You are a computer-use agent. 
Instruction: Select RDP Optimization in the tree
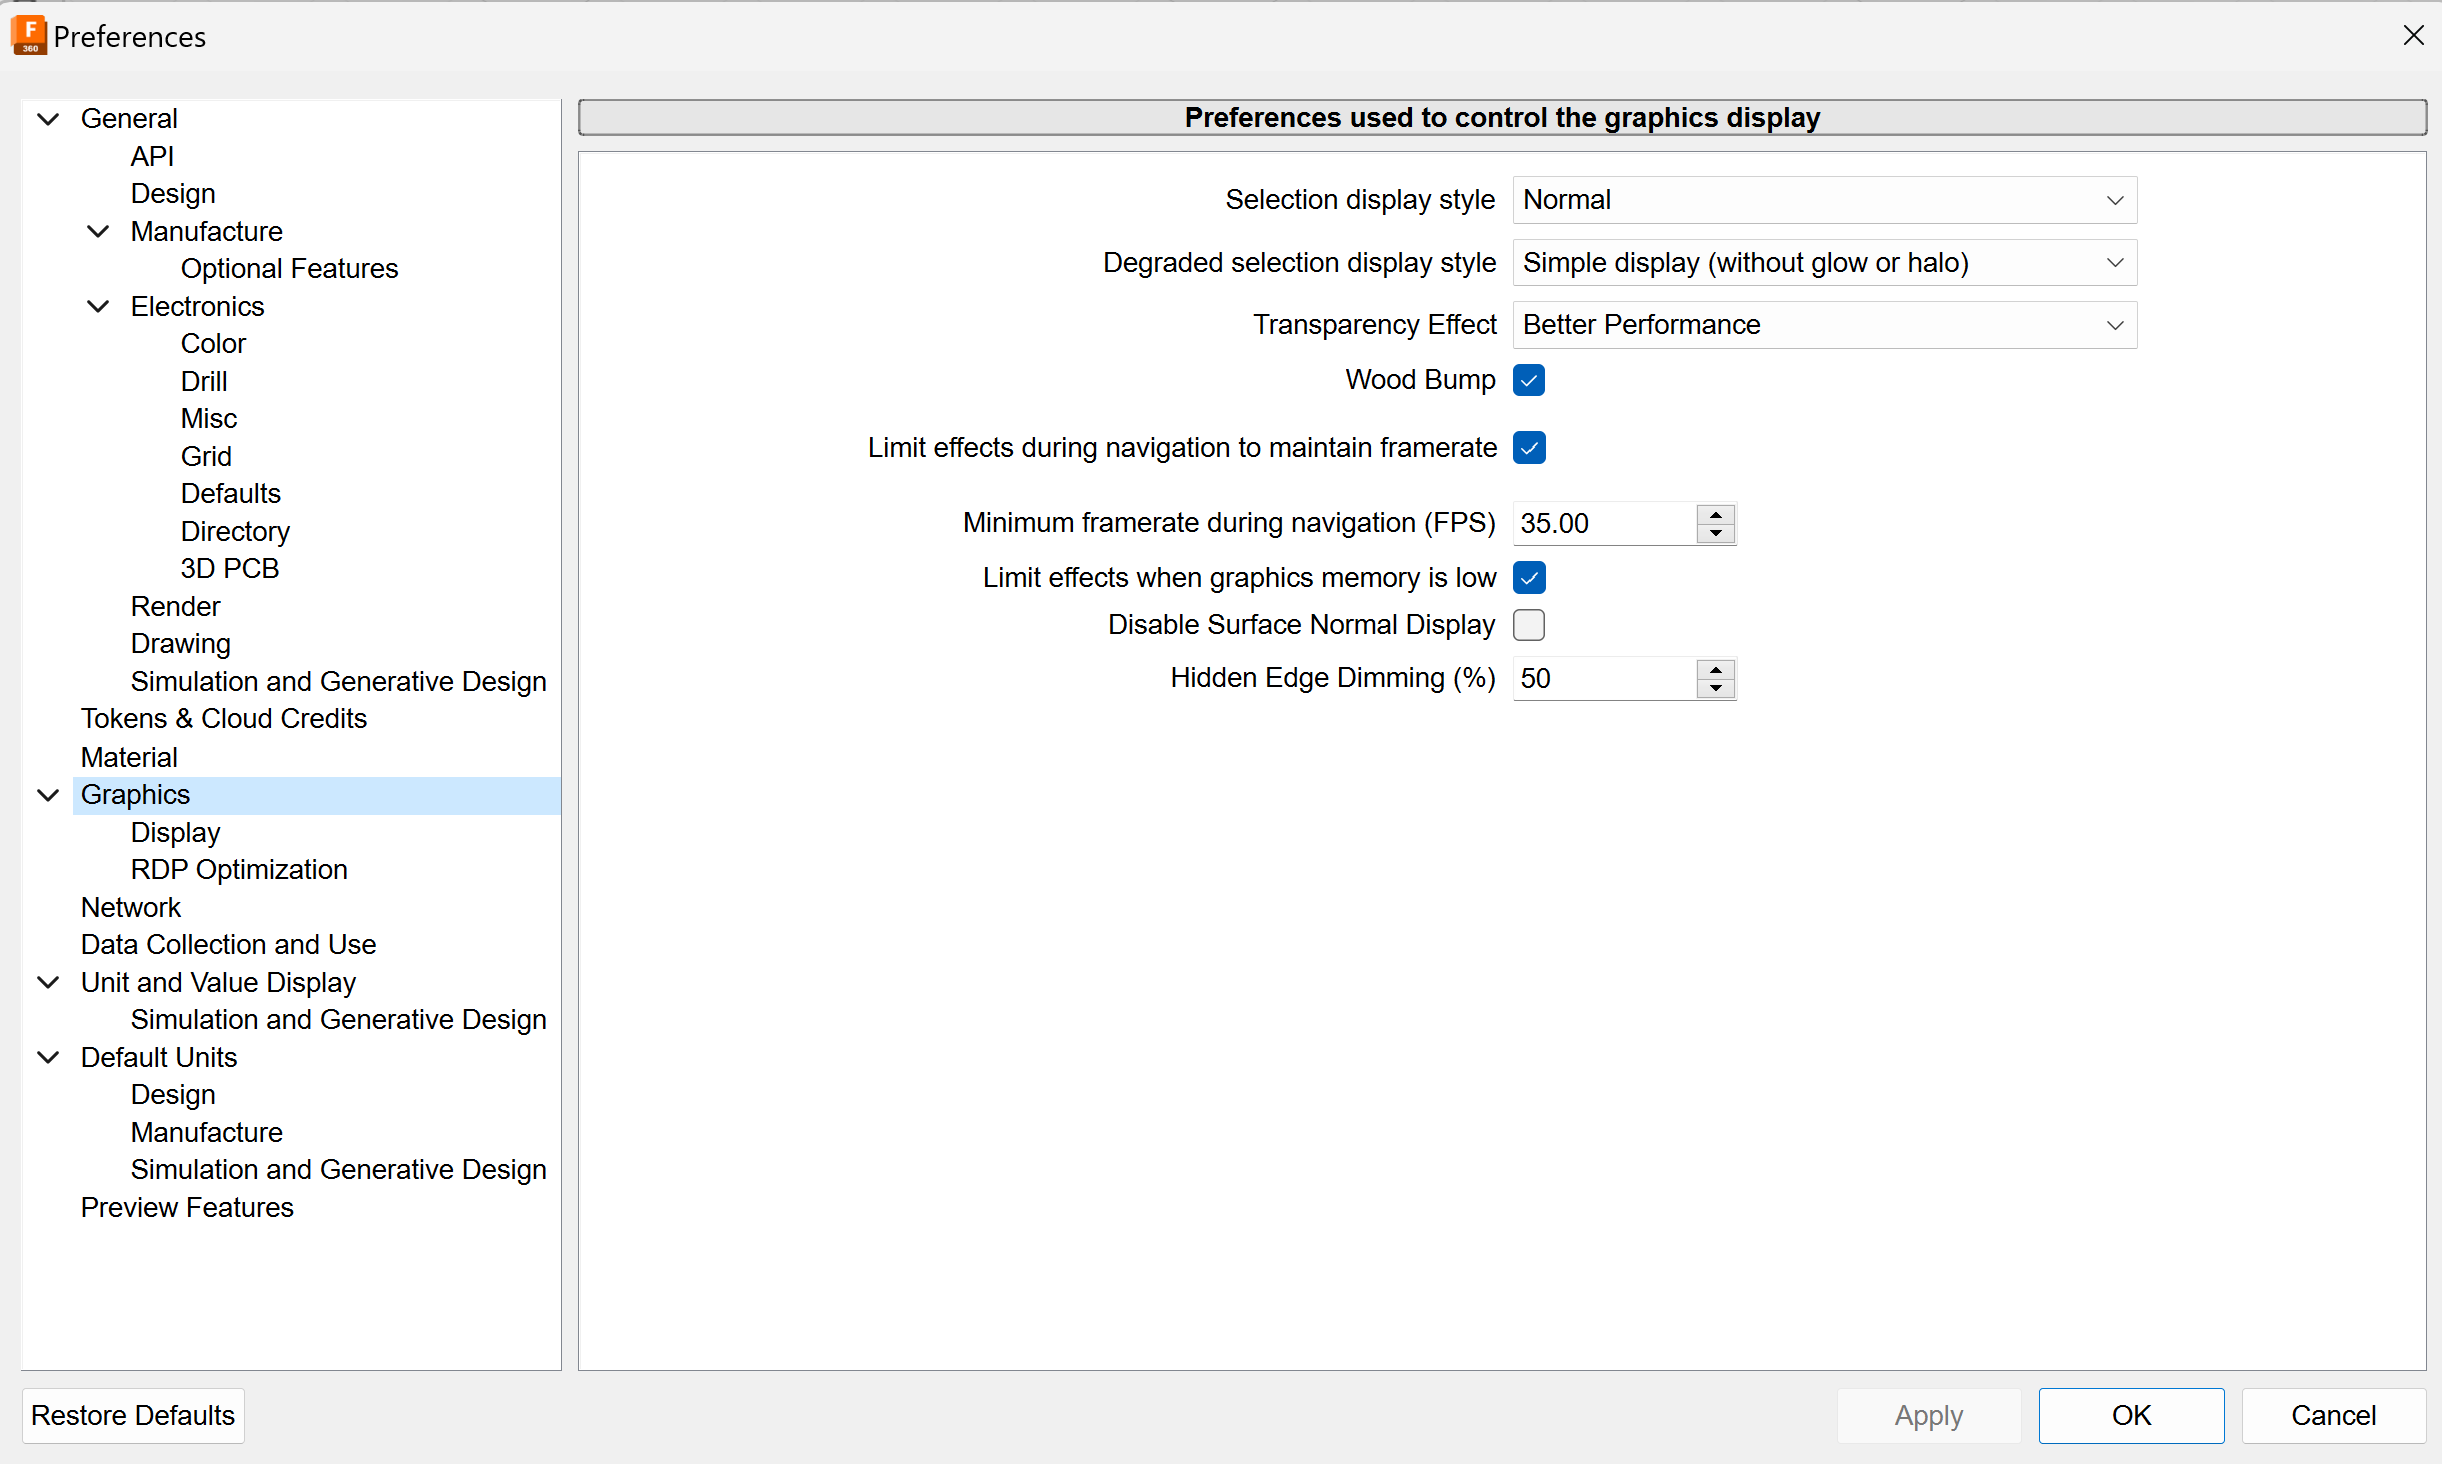point(238,870)
